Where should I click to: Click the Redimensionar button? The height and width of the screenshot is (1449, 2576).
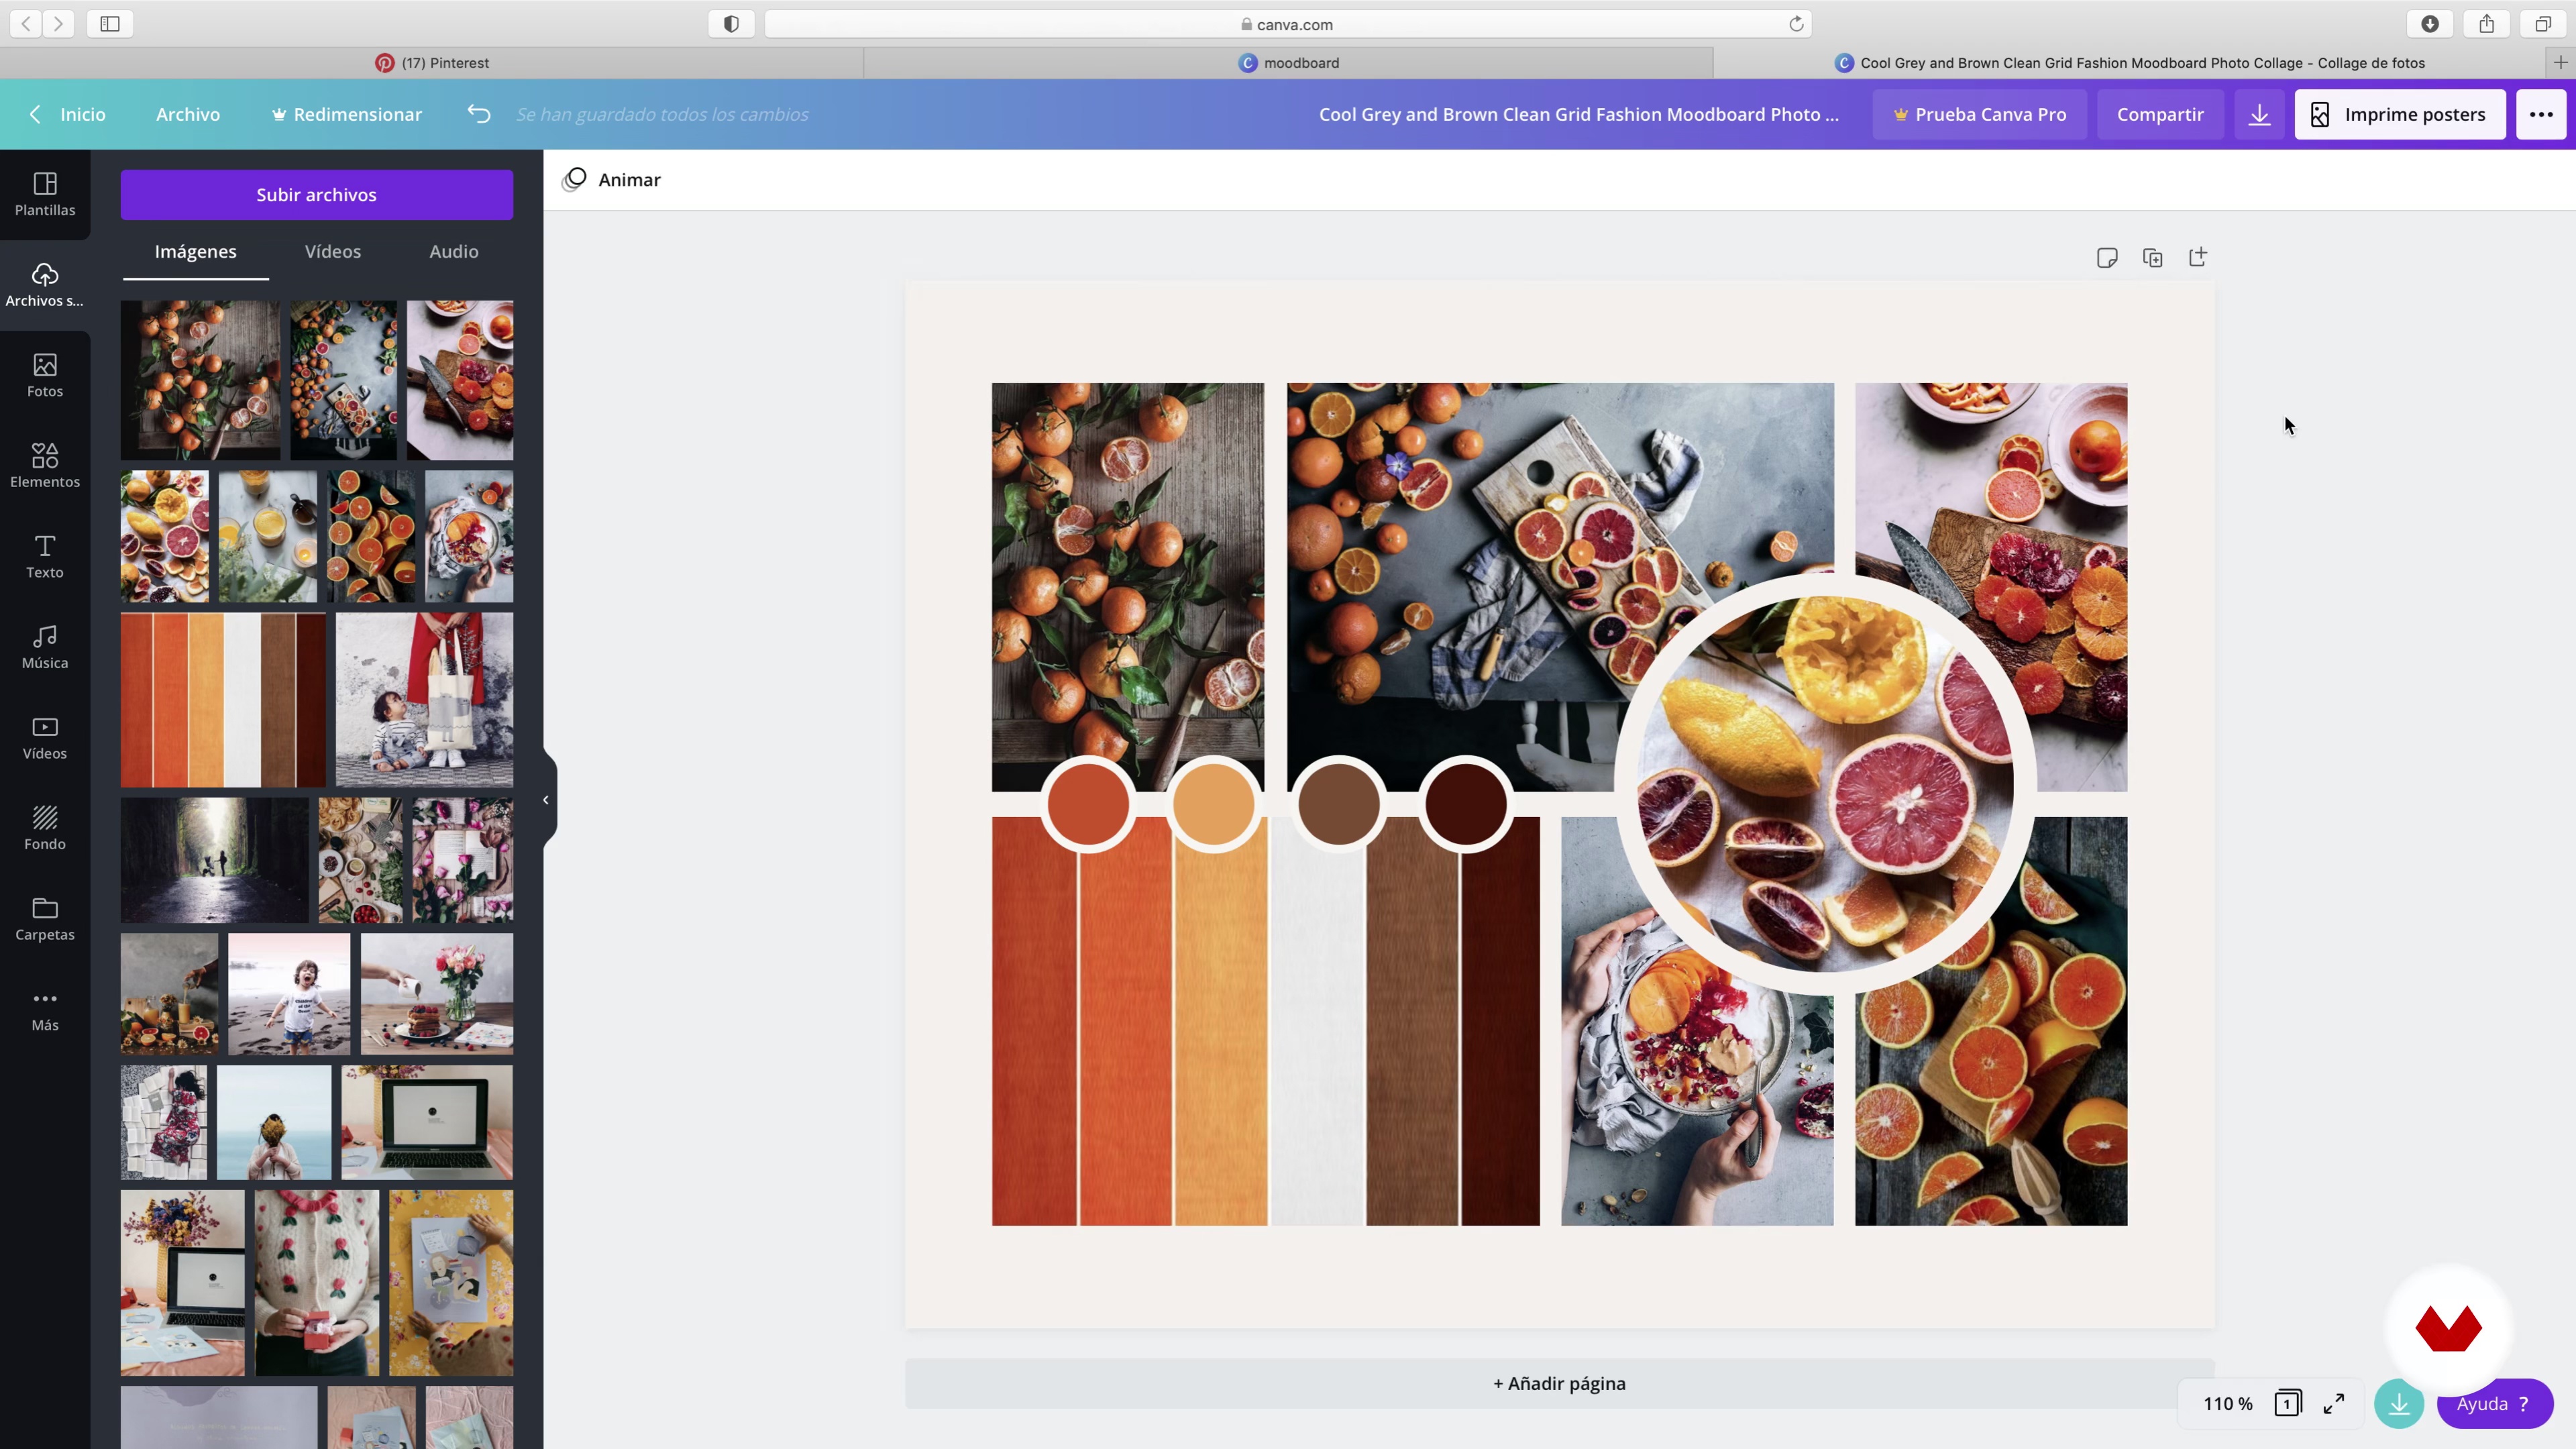coord(347,114)
